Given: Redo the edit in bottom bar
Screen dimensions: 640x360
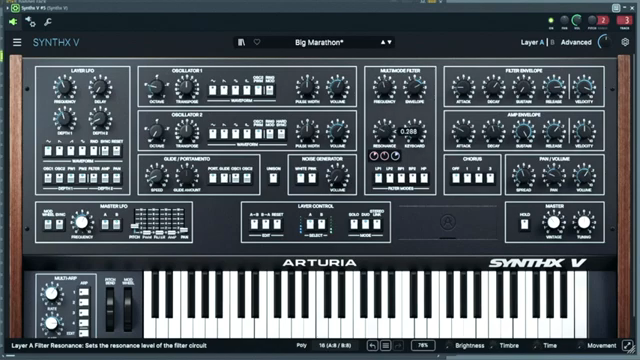Looking at the screenshot, I should pyautogui.click(x=398, y=346).
